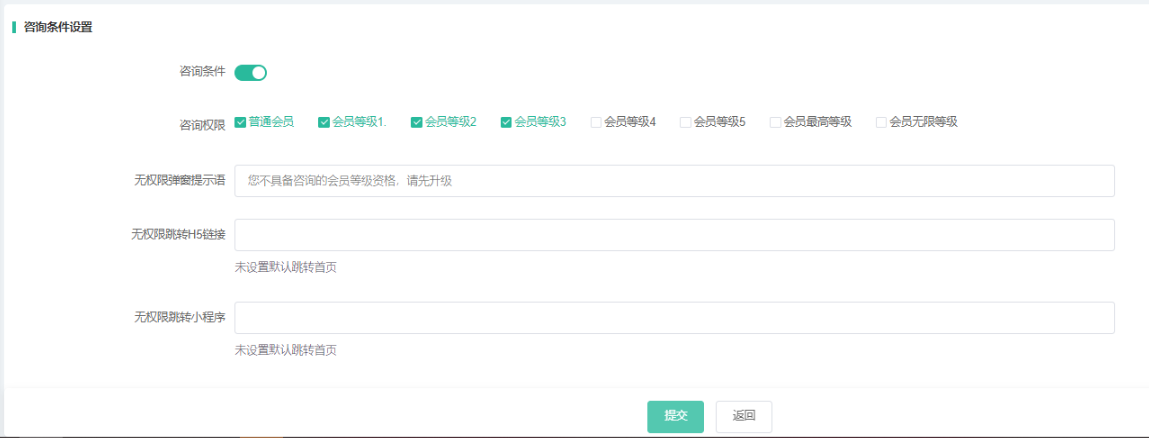The image size is (1149, 438).
Task: Check the 会员等级4 checkbox
Action: tap(596, 122)
